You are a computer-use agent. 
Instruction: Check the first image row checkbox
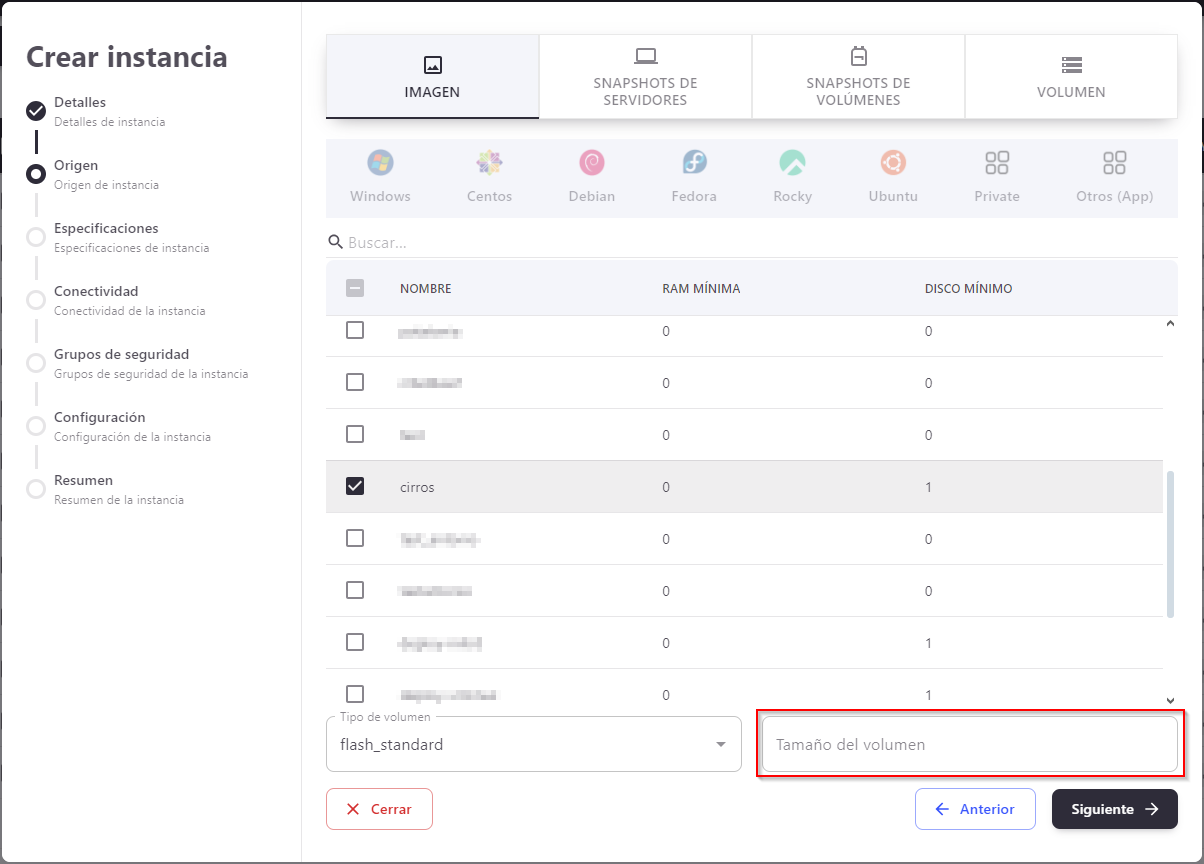(x=355, y=330)
